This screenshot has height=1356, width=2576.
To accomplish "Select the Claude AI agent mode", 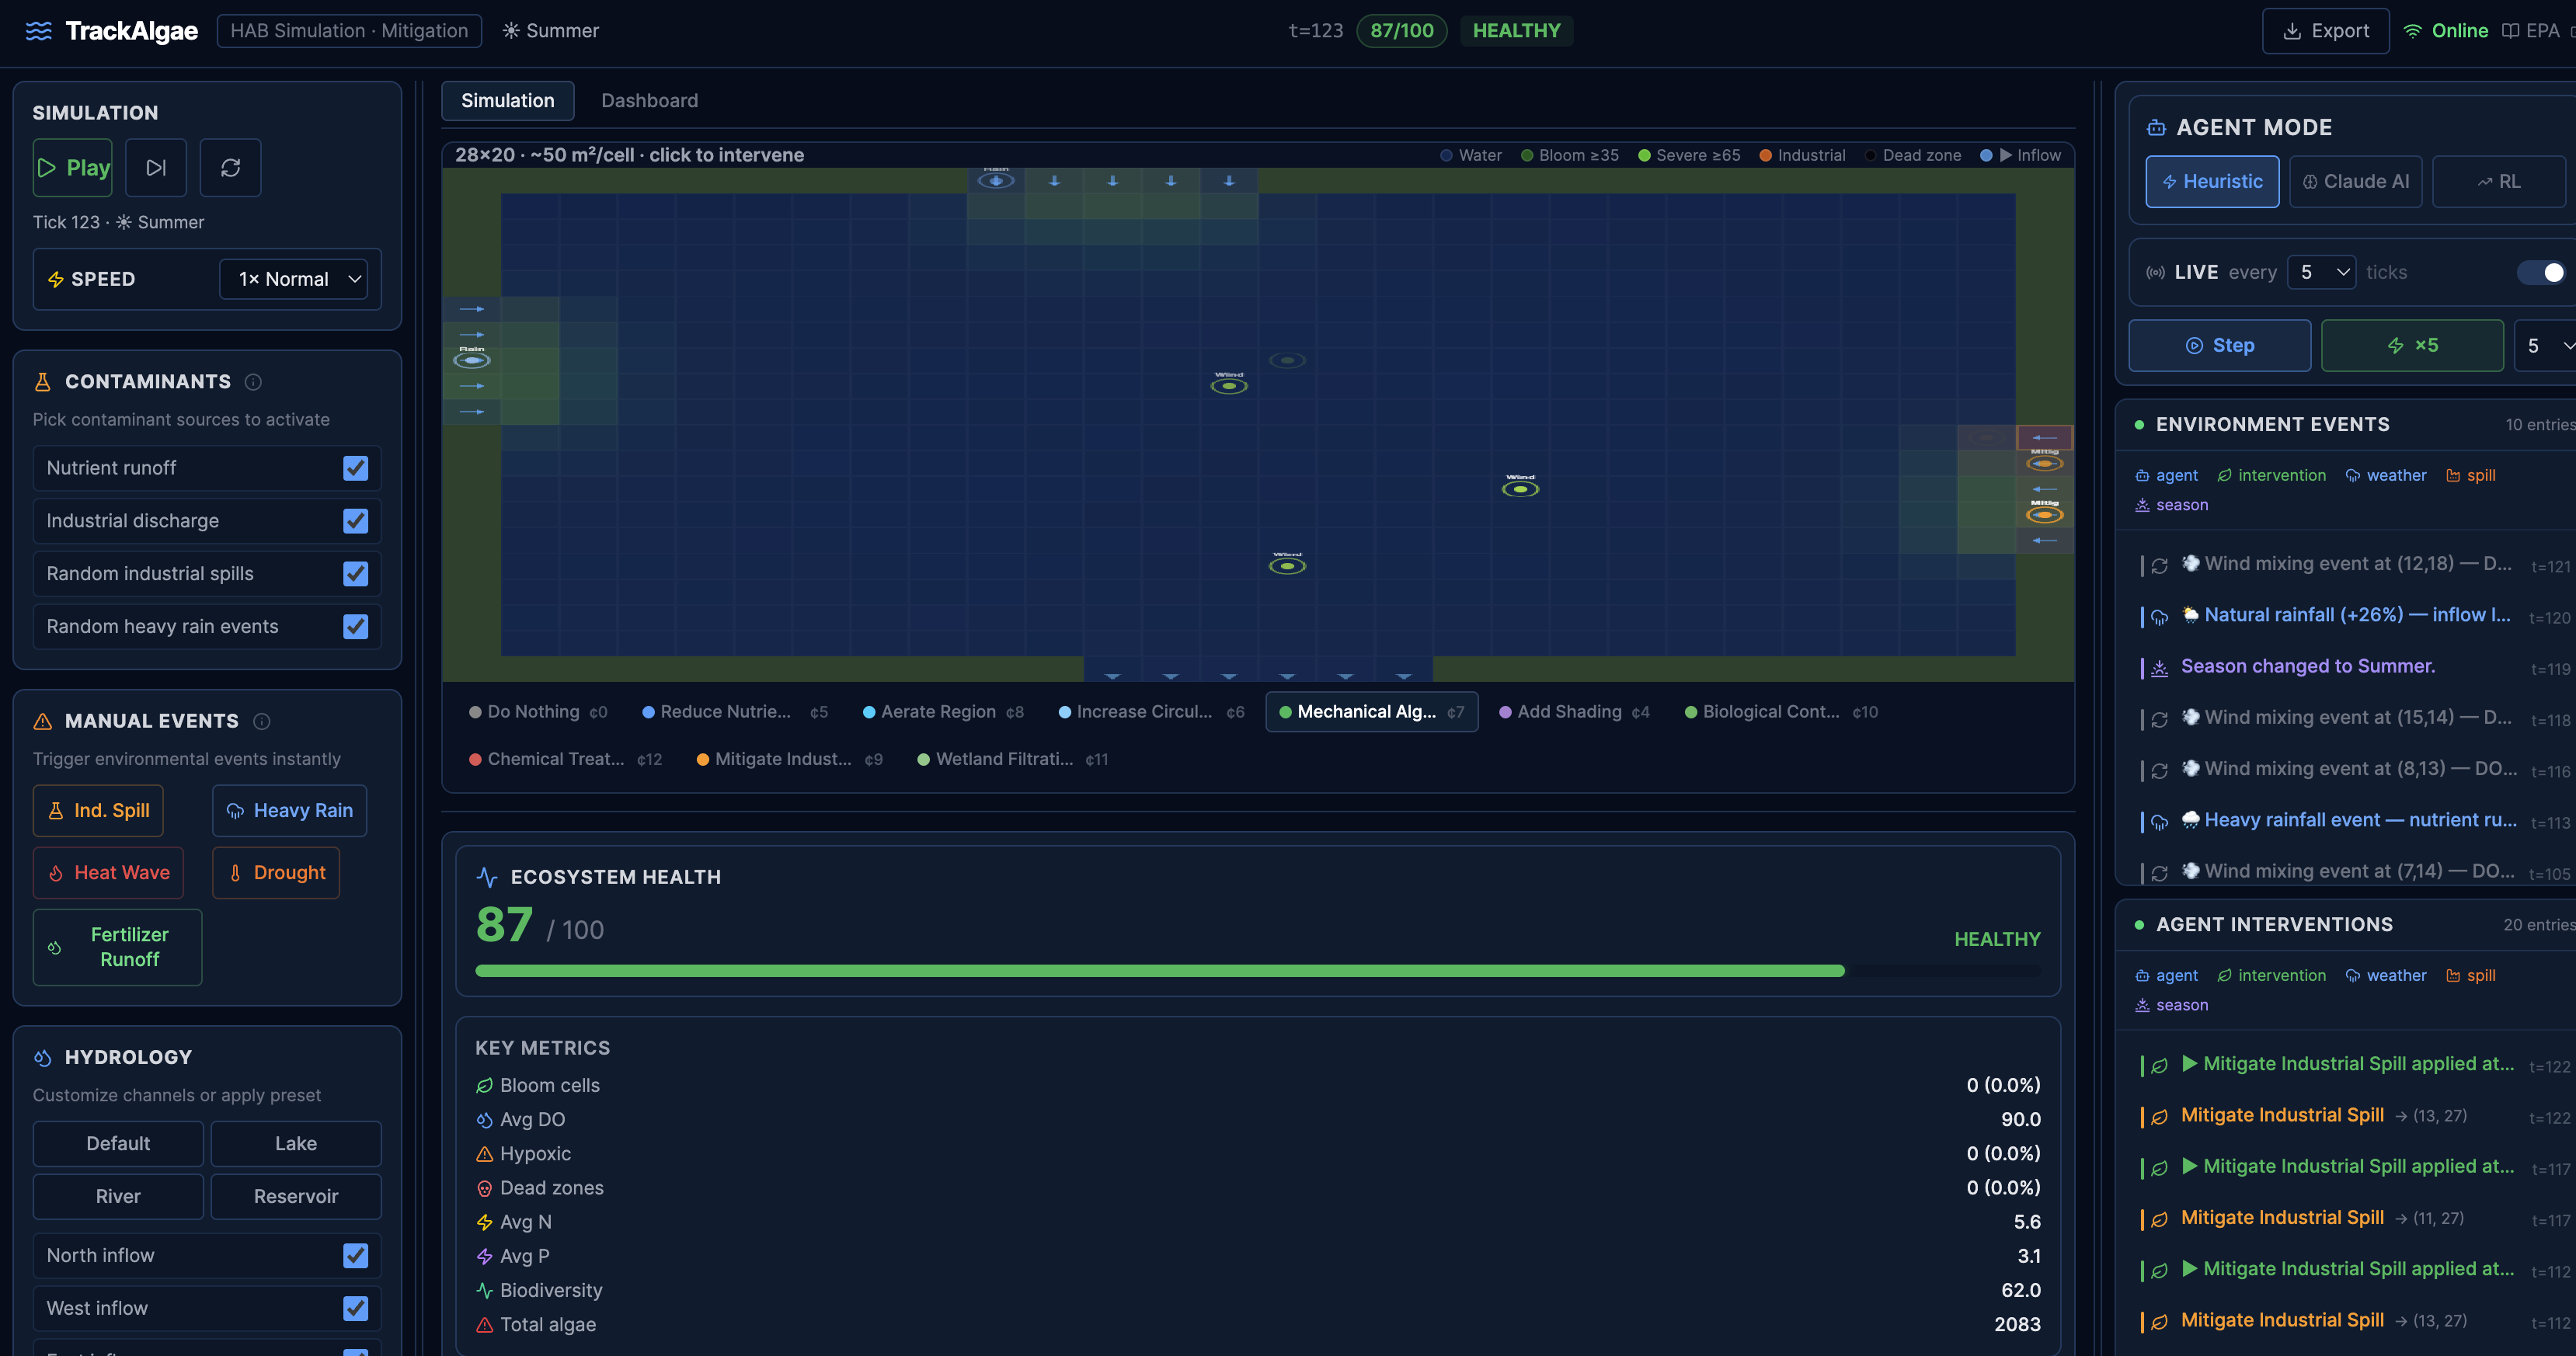I will (x=2355, y=182).
